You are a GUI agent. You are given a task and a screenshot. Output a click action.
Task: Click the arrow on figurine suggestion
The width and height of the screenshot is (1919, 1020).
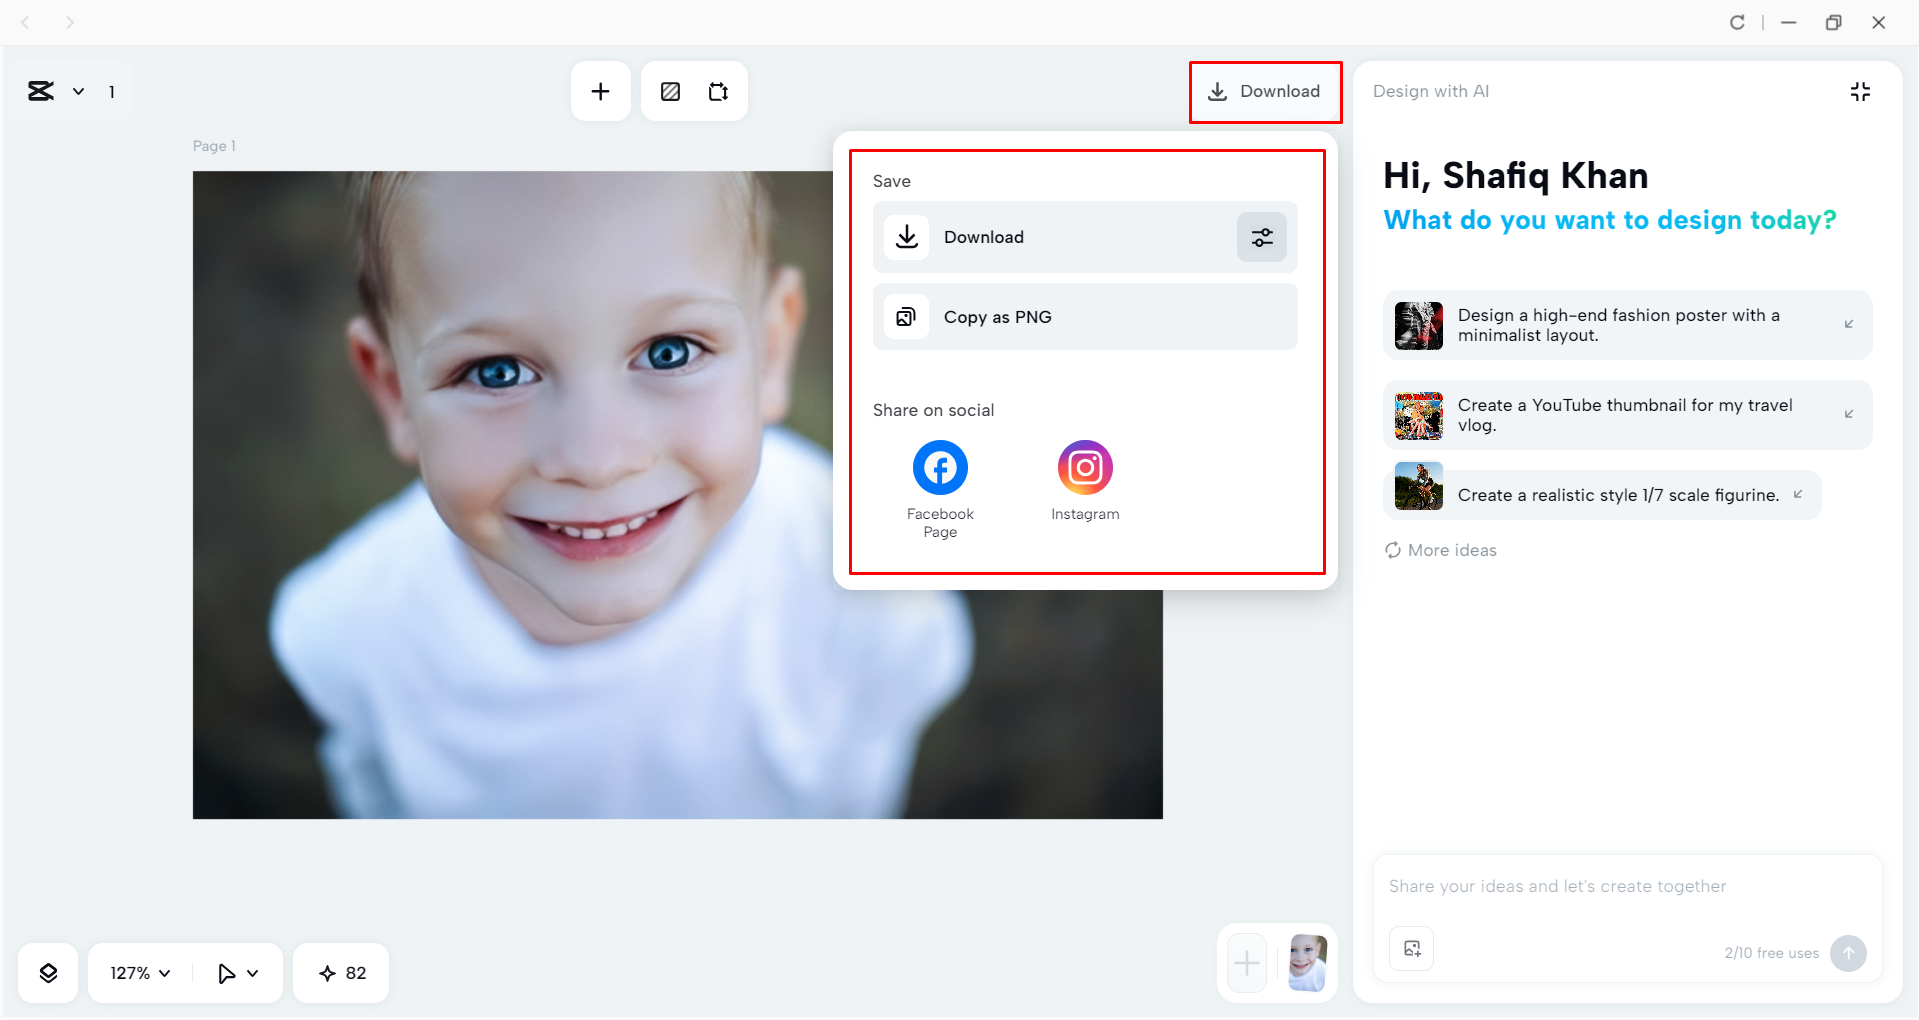pos(1798,494)
